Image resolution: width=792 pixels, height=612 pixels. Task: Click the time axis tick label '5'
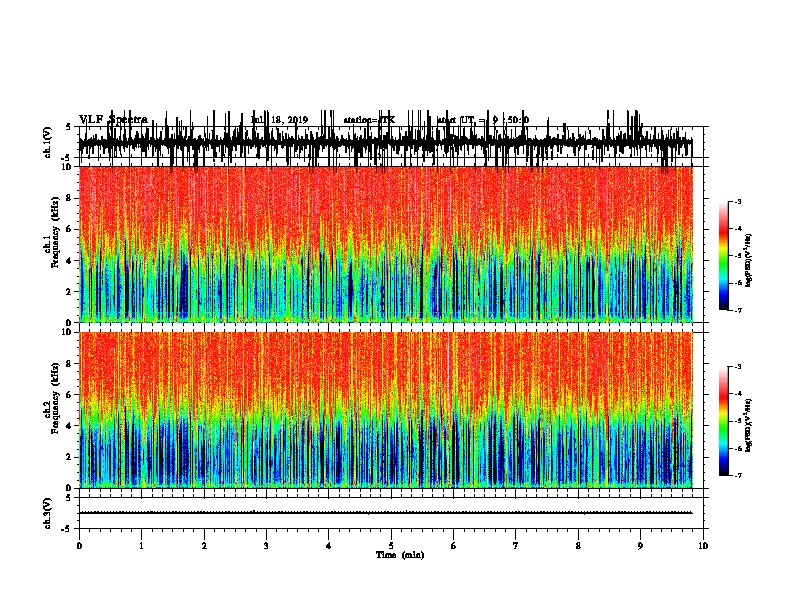click(x=391, y=546)
